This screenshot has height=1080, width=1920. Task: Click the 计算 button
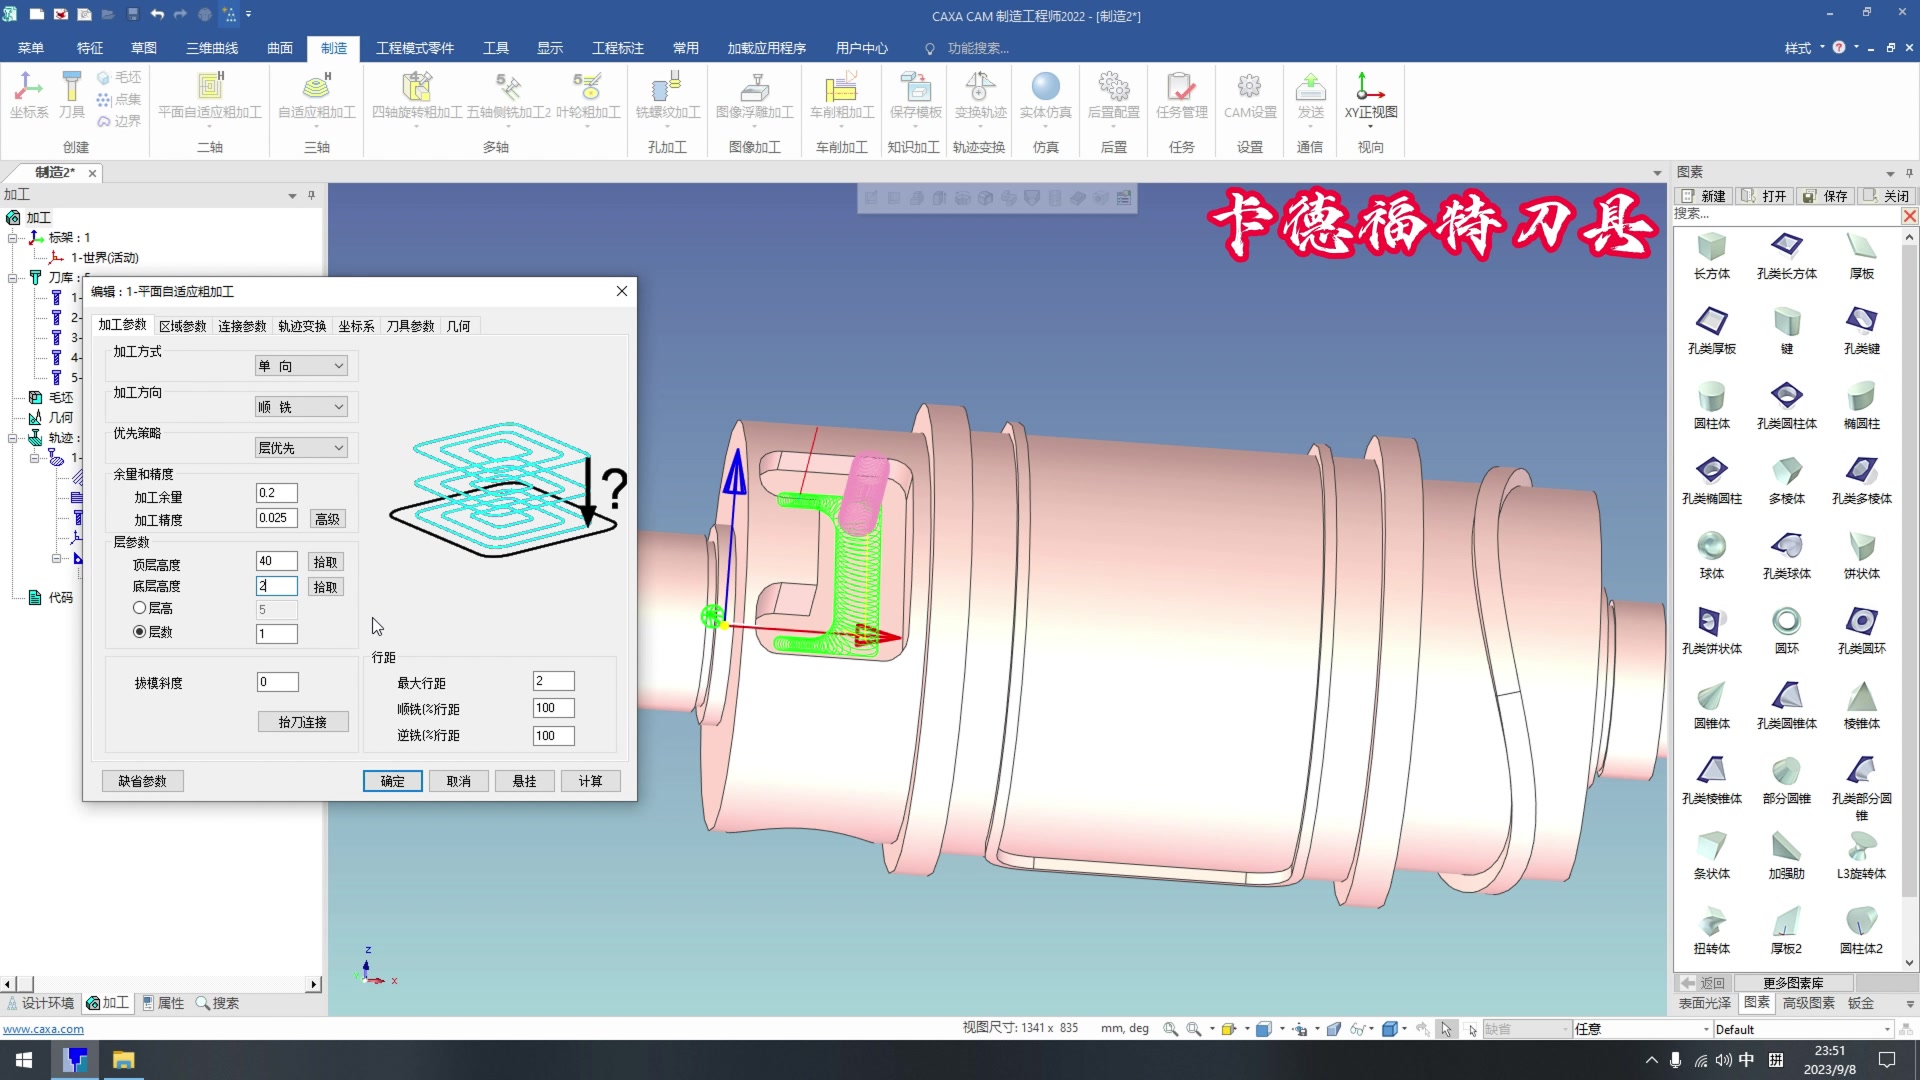click(x=590, y=781)
